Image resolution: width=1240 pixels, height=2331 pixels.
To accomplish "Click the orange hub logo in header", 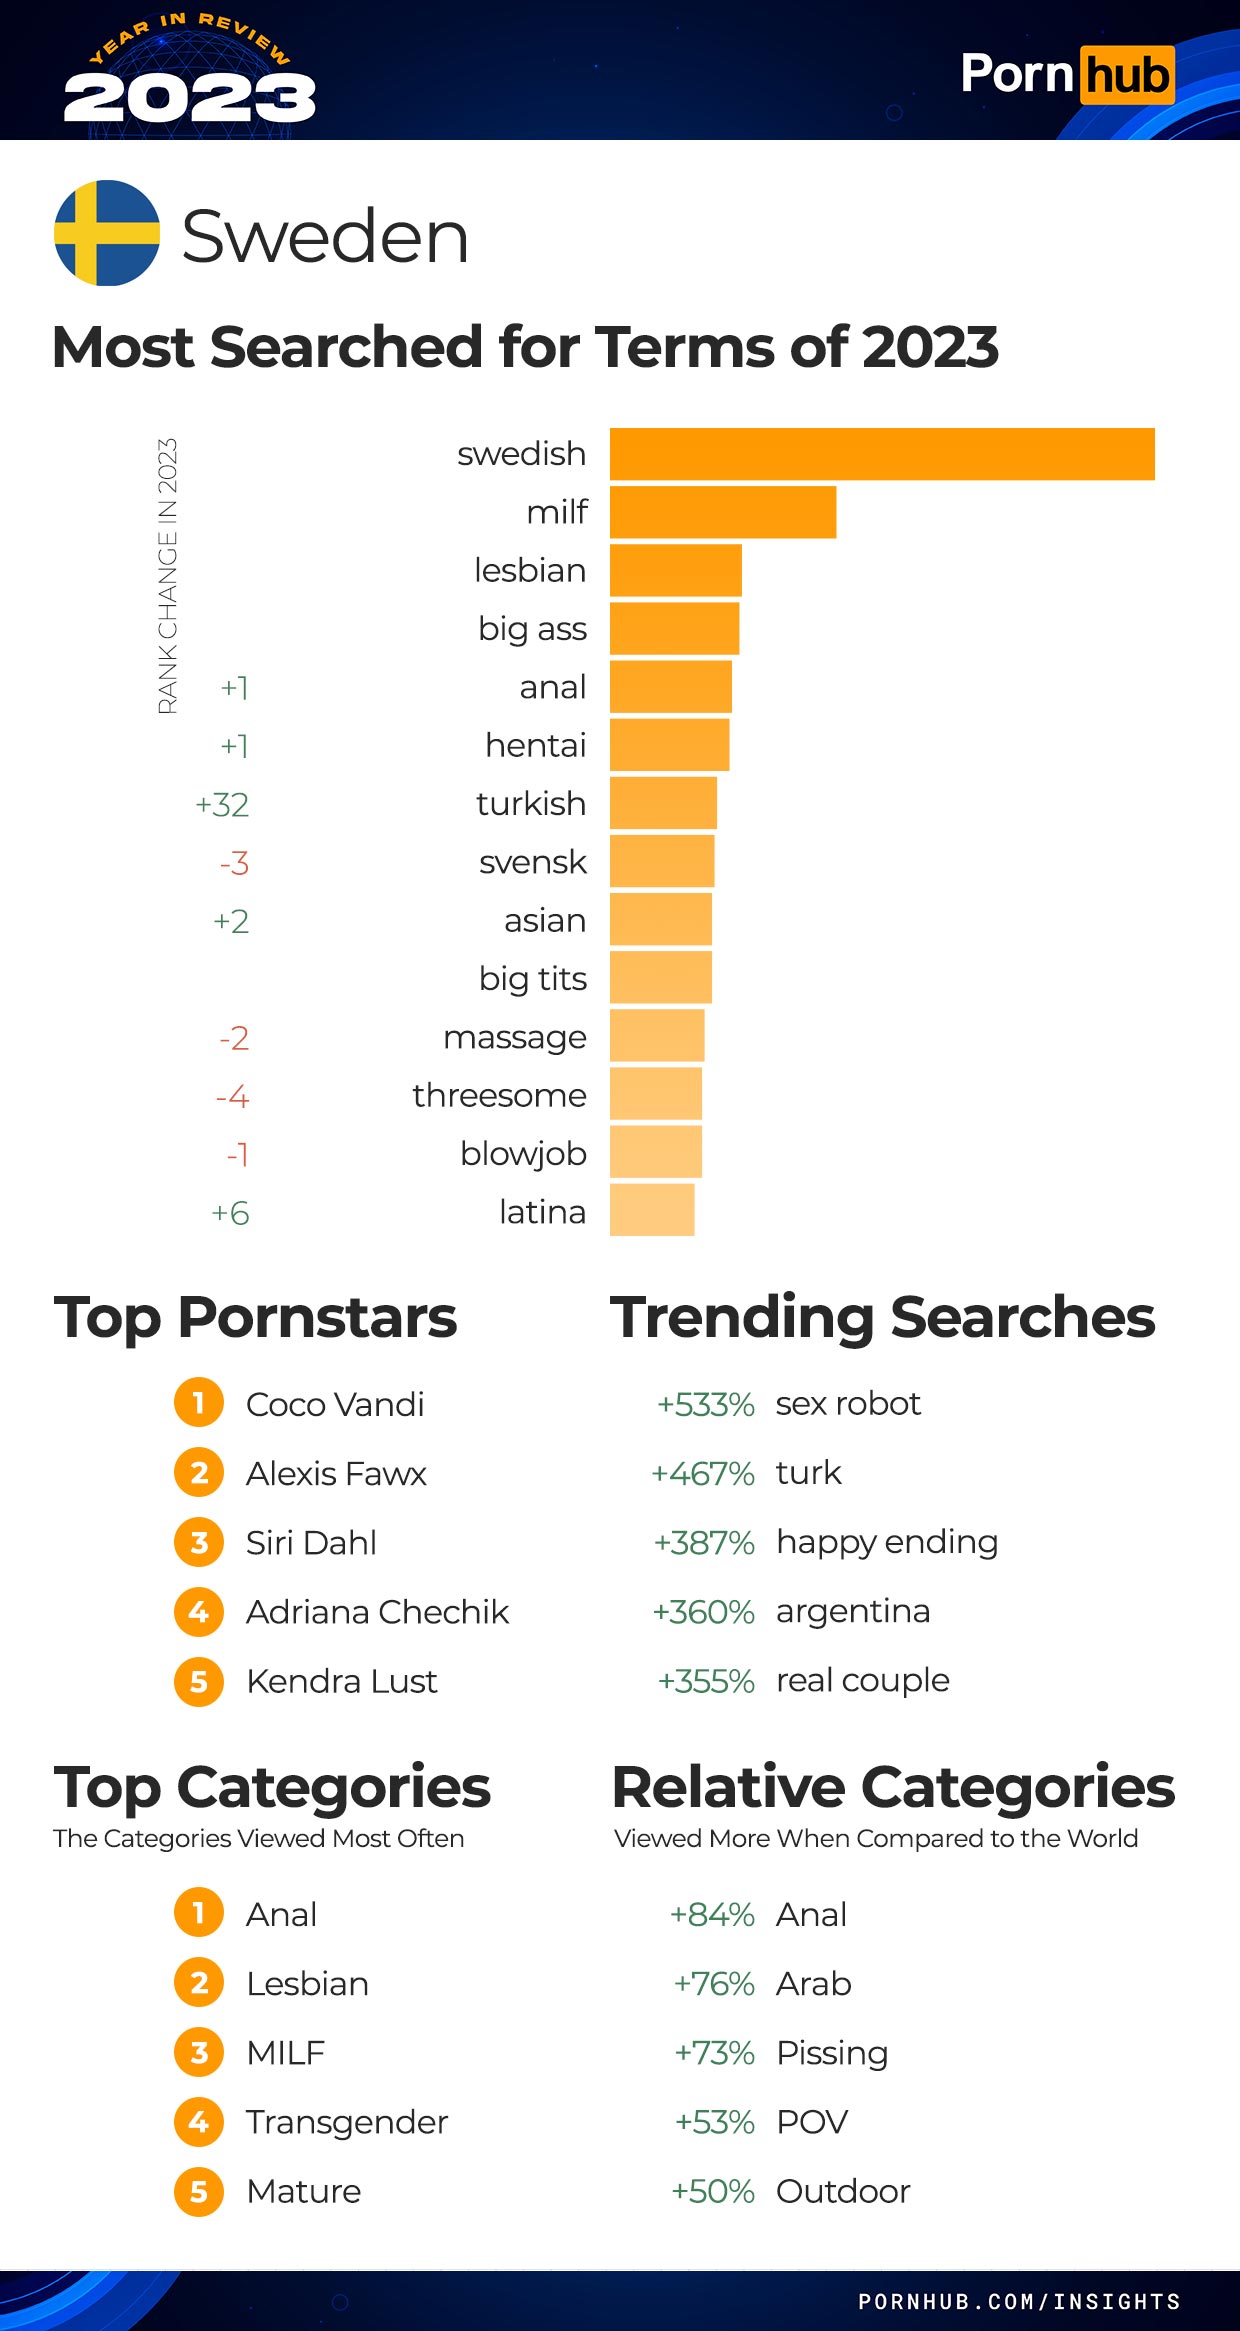I will [x=1127, y=75].
